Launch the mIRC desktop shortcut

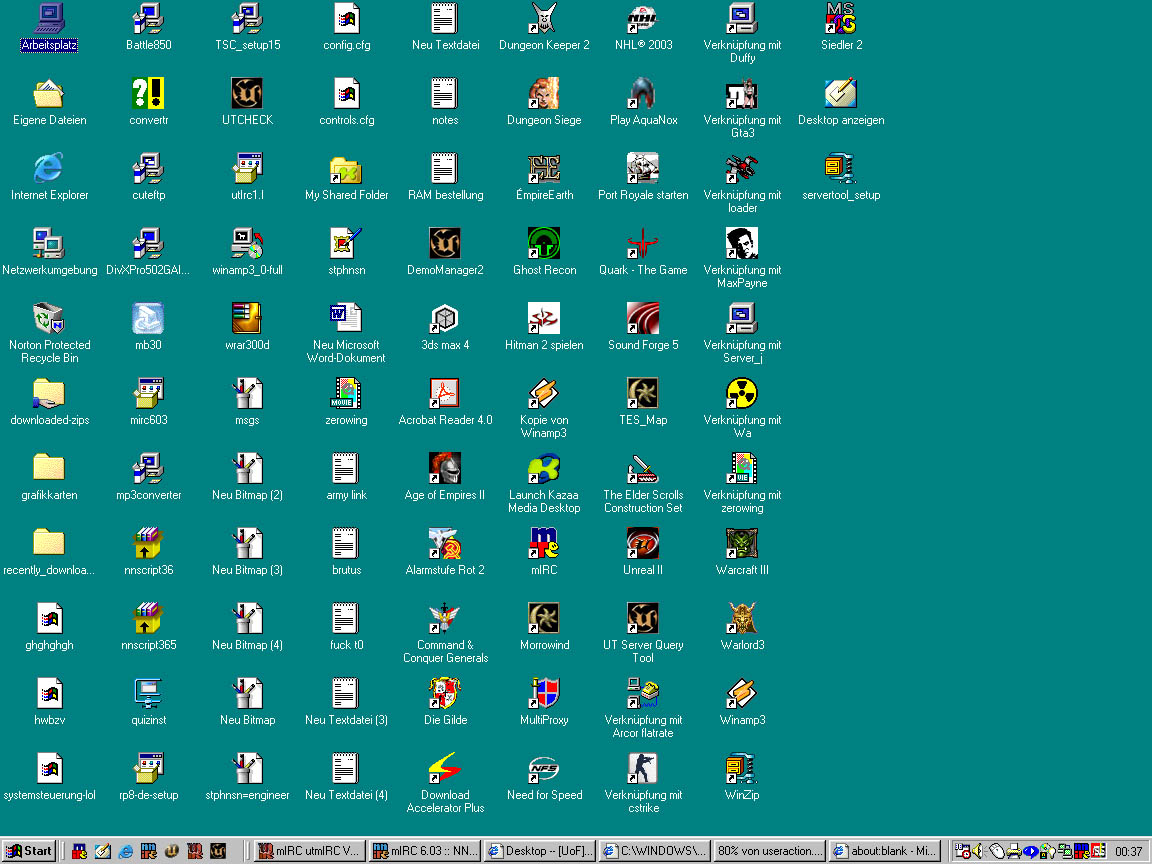coord(544,543)
